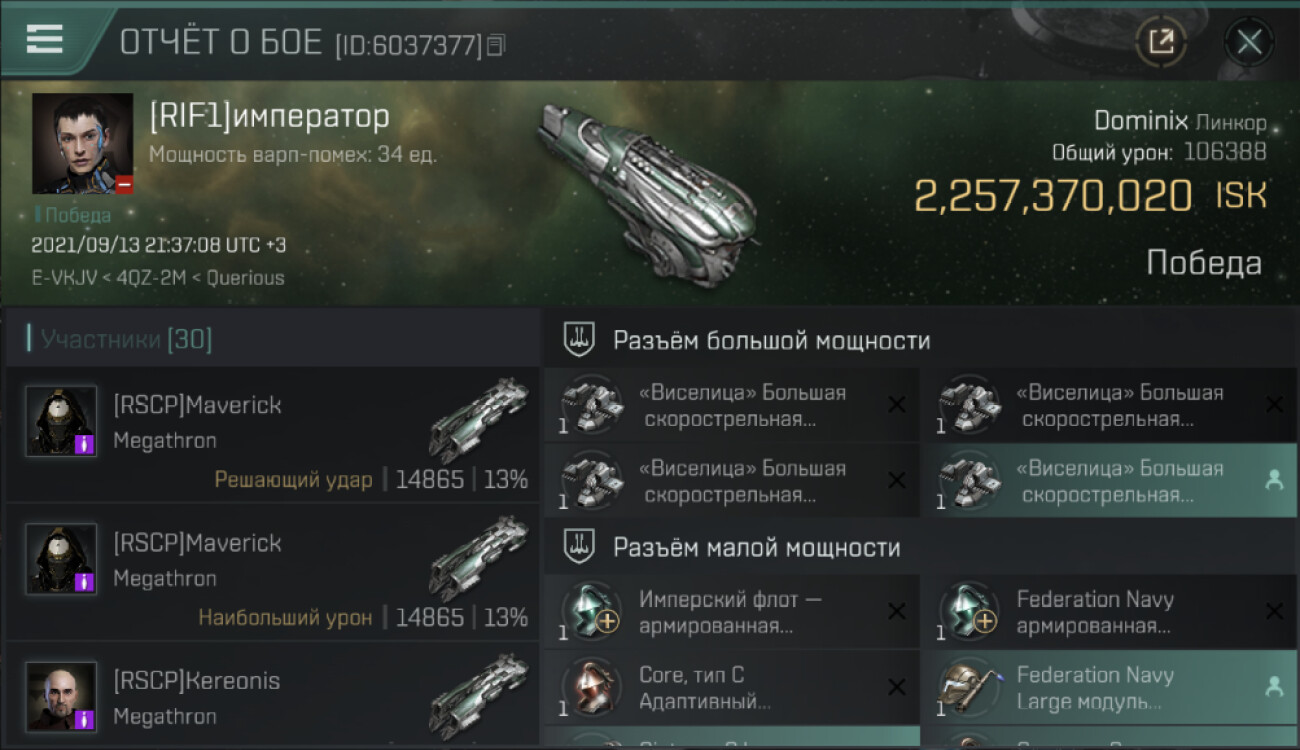The image size is (1300, 750).
Task: Open the hamburger menu
Action: coord(44,39)
